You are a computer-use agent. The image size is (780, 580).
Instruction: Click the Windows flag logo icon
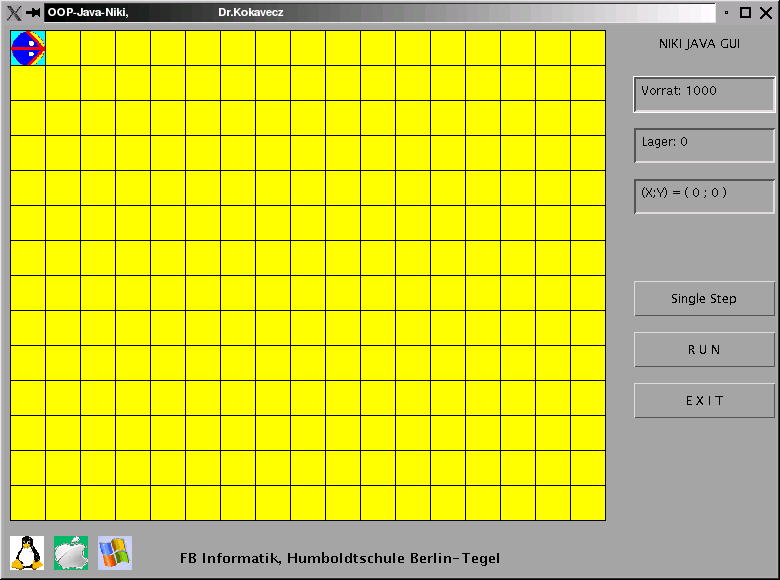tap(115, 552)
